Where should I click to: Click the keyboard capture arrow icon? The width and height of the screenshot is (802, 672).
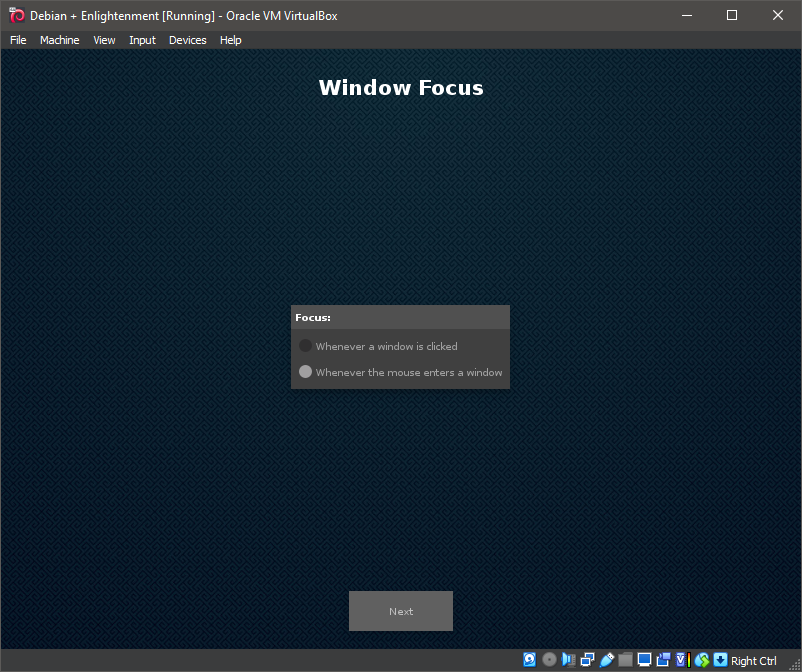point(720,660)
